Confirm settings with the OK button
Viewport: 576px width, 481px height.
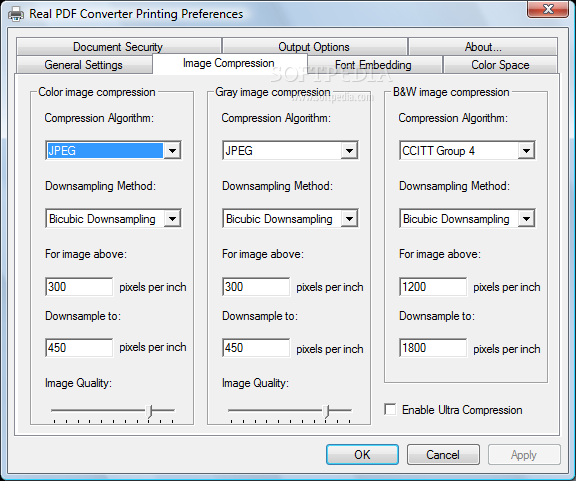362,455
